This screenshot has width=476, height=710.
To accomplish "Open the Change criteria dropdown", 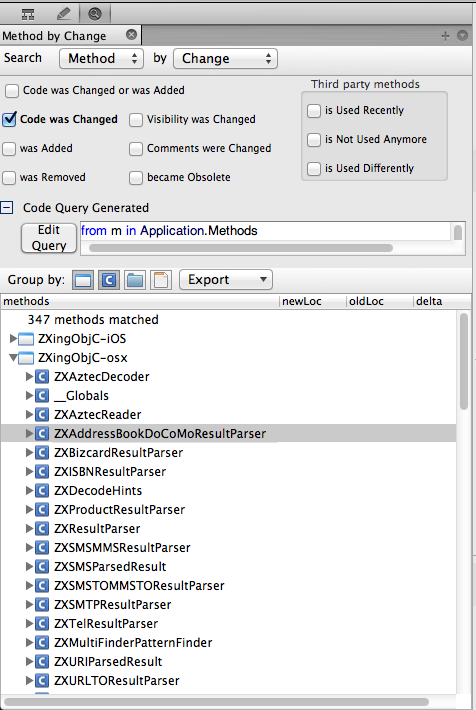I will tap(225, 58).
